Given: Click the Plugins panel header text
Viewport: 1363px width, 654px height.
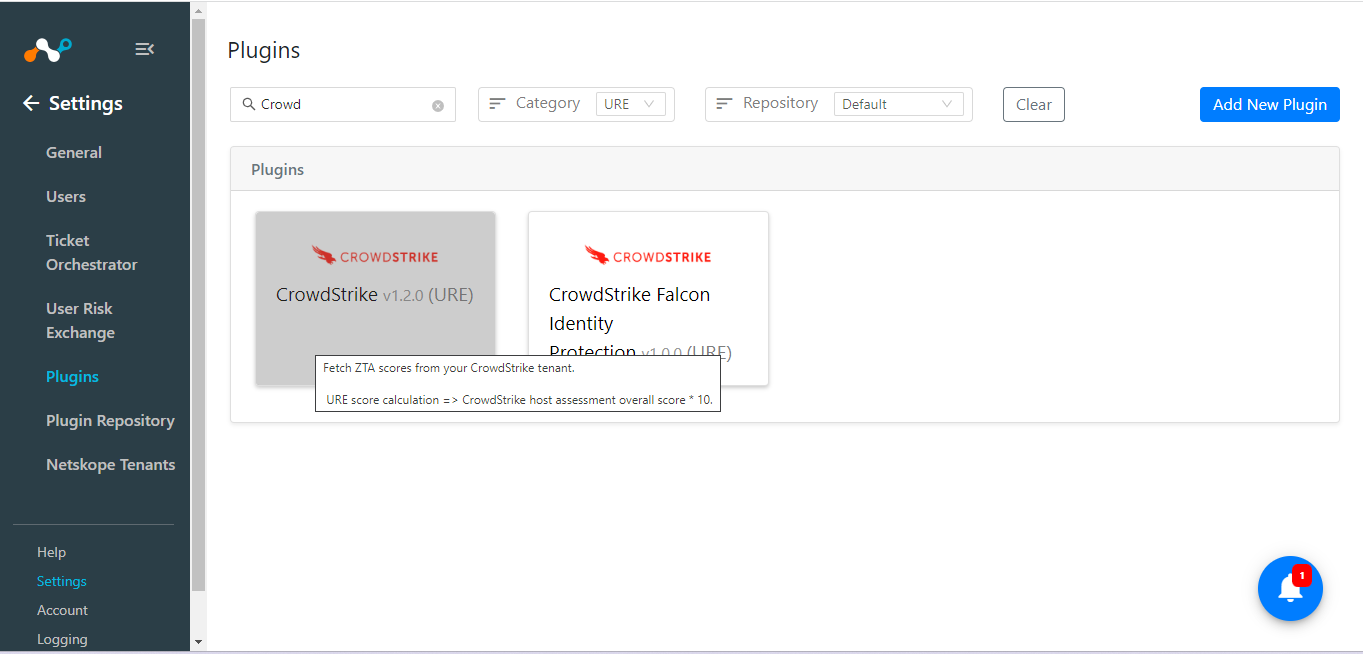Looking at the screenshot, I should point(277,170).
